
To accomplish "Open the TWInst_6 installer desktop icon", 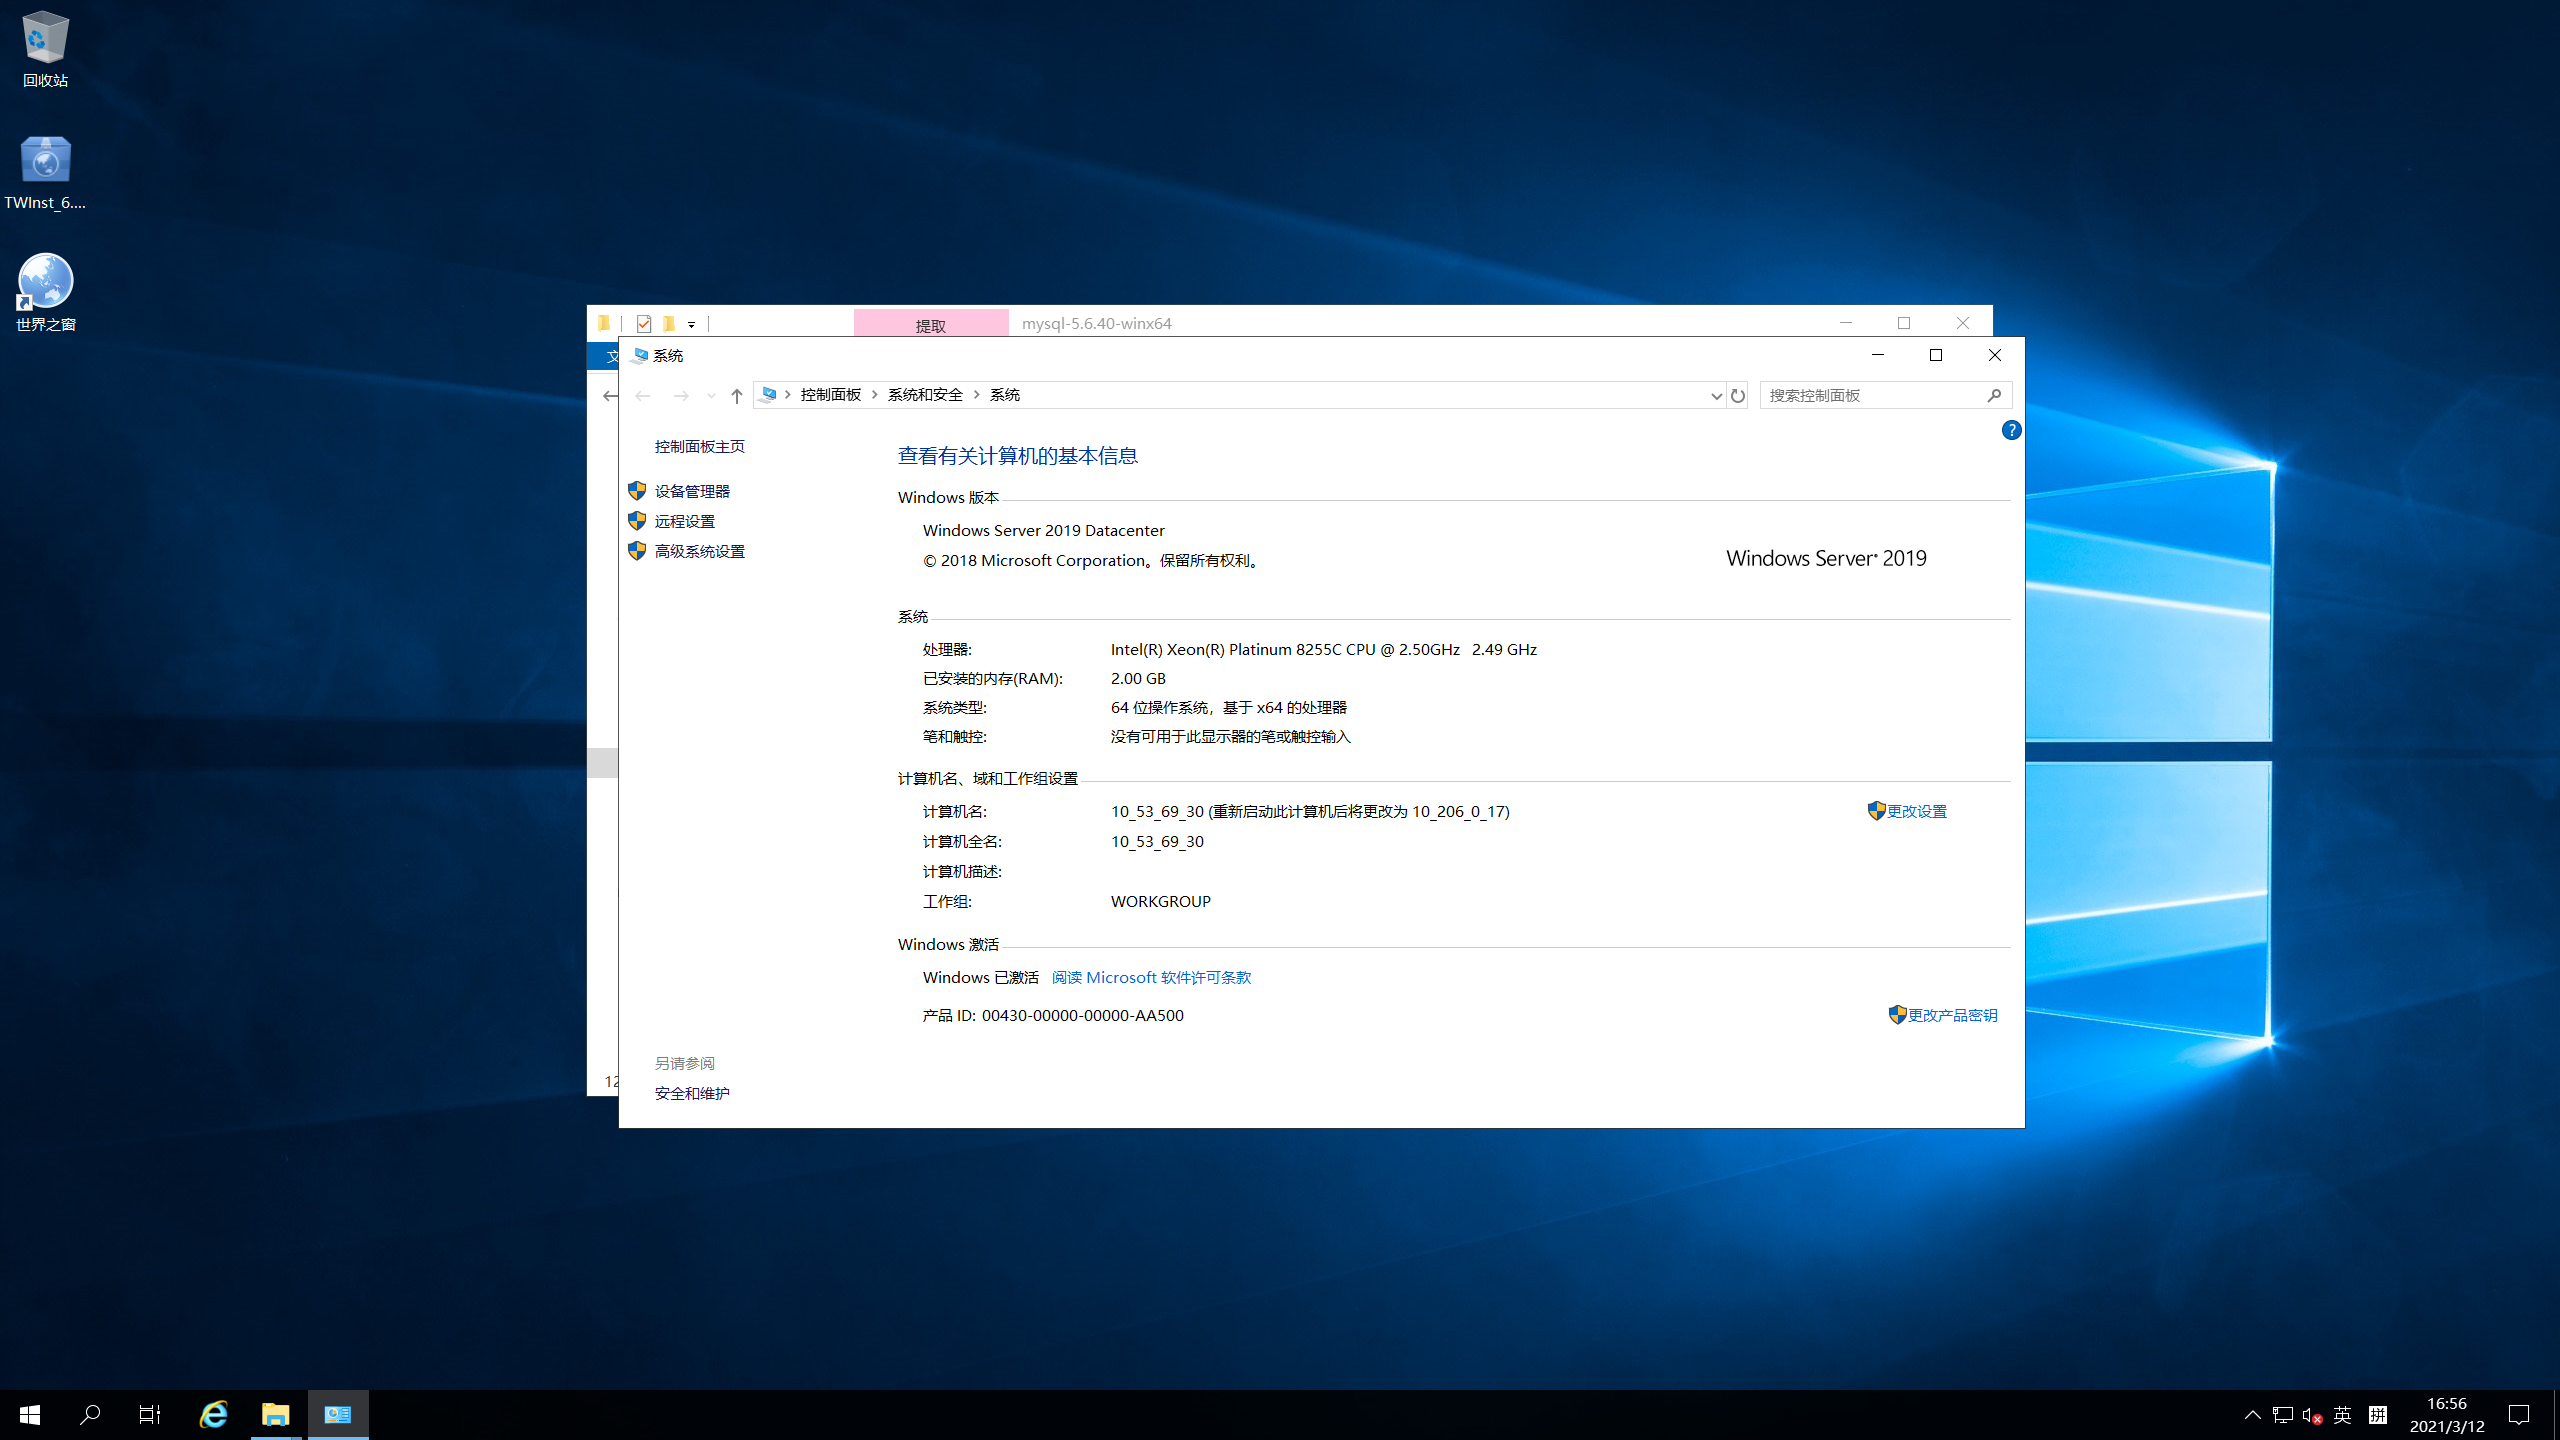I will pos(45,172).
